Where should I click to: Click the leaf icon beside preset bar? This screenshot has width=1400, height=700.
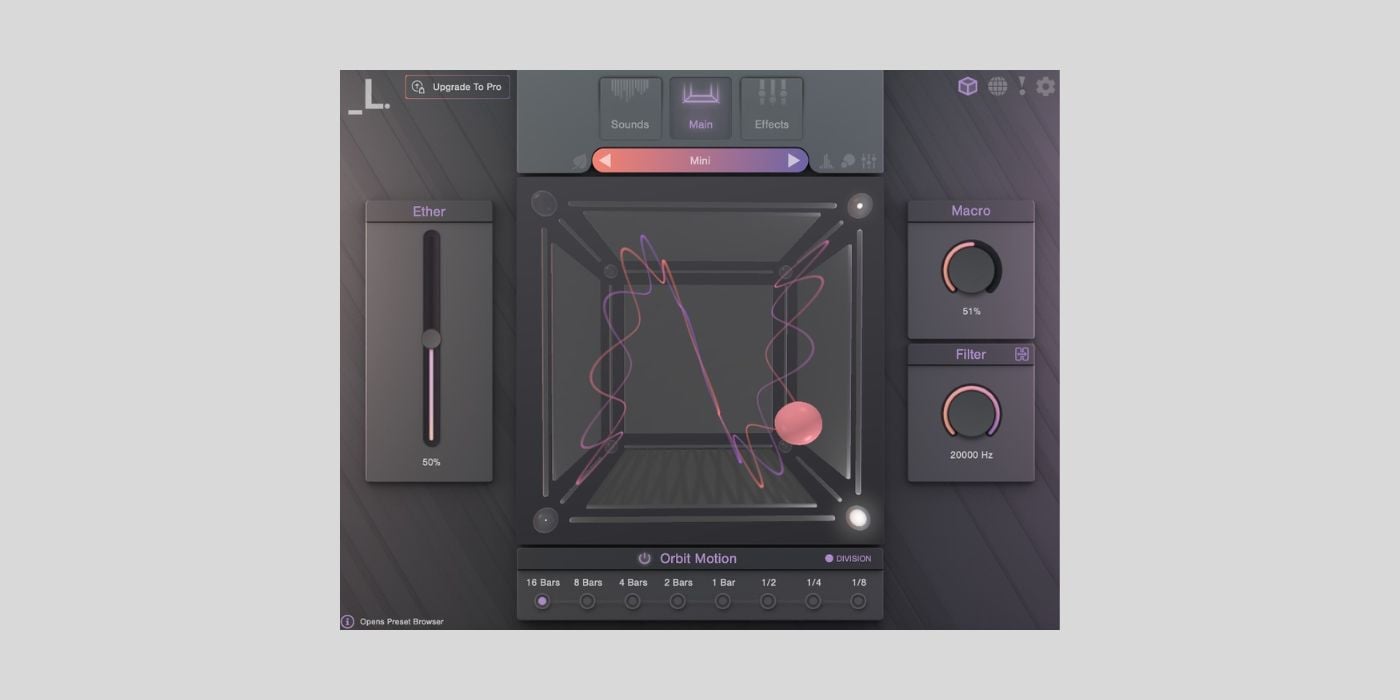(x=580, y=161)
